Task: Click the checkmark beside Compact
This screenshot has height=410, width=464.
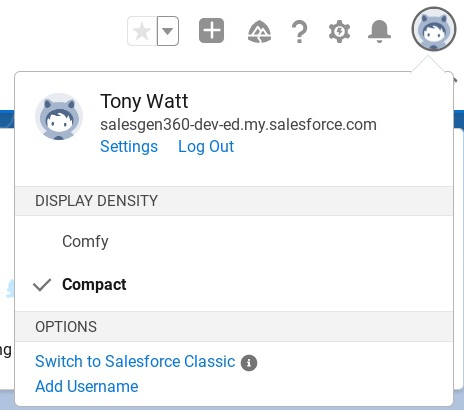Action: coord(42,285)
